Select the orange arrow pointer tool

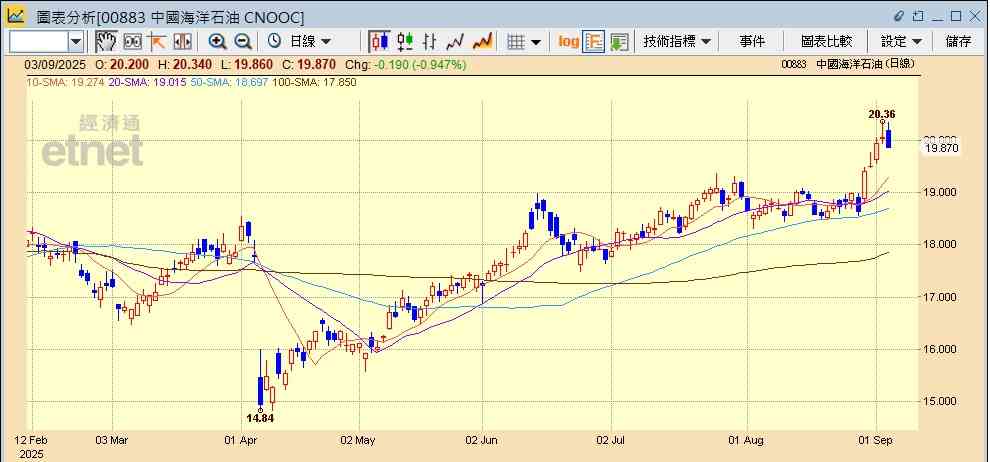click(157, 42)
